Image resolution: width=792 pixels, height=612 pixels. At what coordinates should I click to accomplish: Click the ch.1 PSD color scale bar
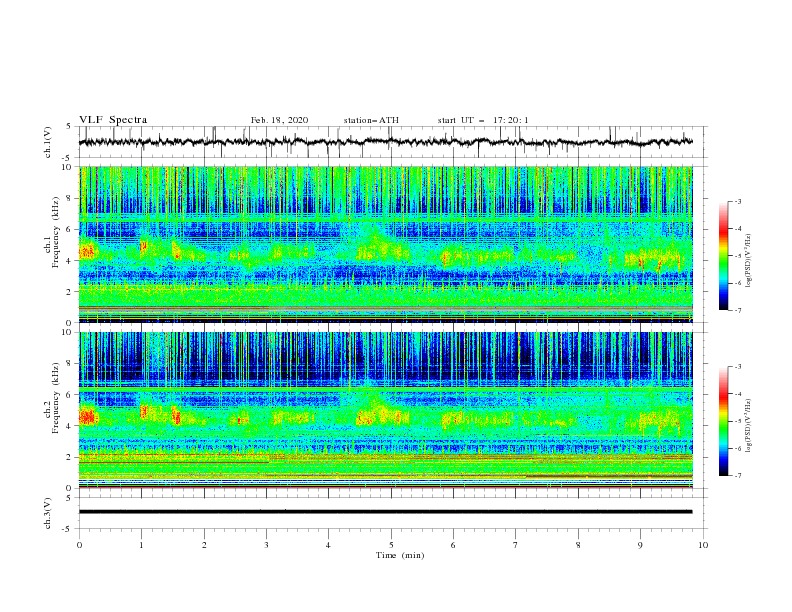(x=723, y=256)
